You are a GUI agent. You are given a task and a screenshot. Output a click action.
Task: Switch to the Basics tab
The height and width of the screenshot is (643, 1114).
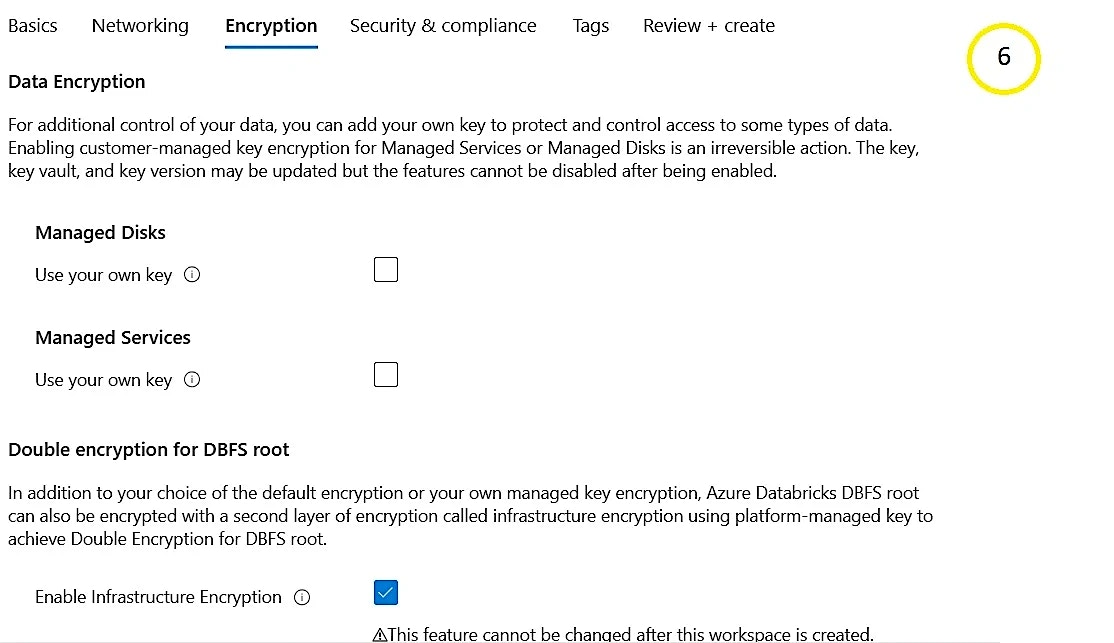[33, 26]
